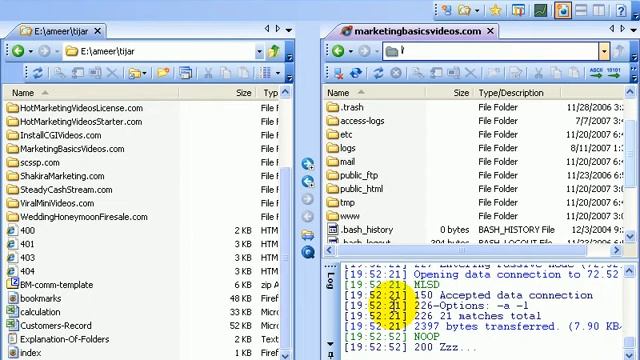Click the blue Q queue icon
The image size is (640, 360).
pos(308,252)
